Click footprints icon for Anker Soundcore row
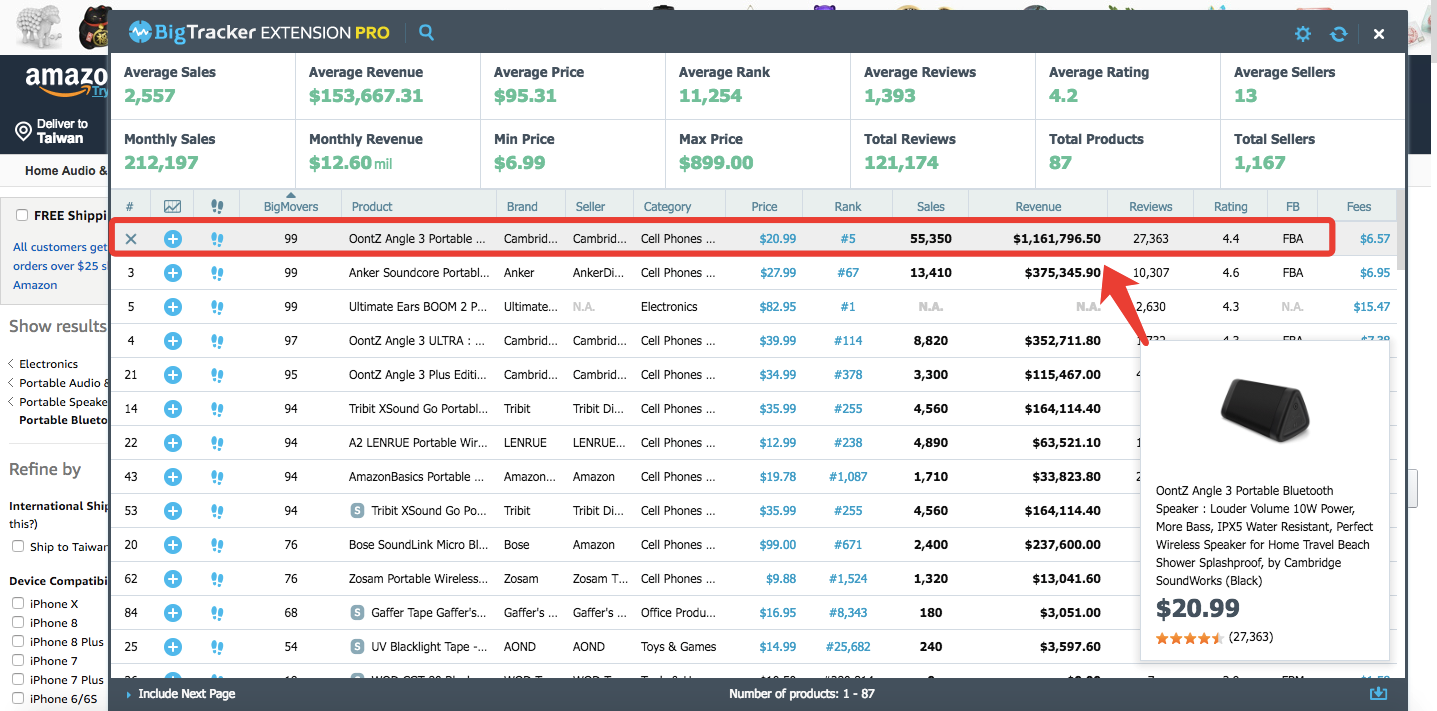This screenshot has height=711, width=1437. [x=218, y=273]
